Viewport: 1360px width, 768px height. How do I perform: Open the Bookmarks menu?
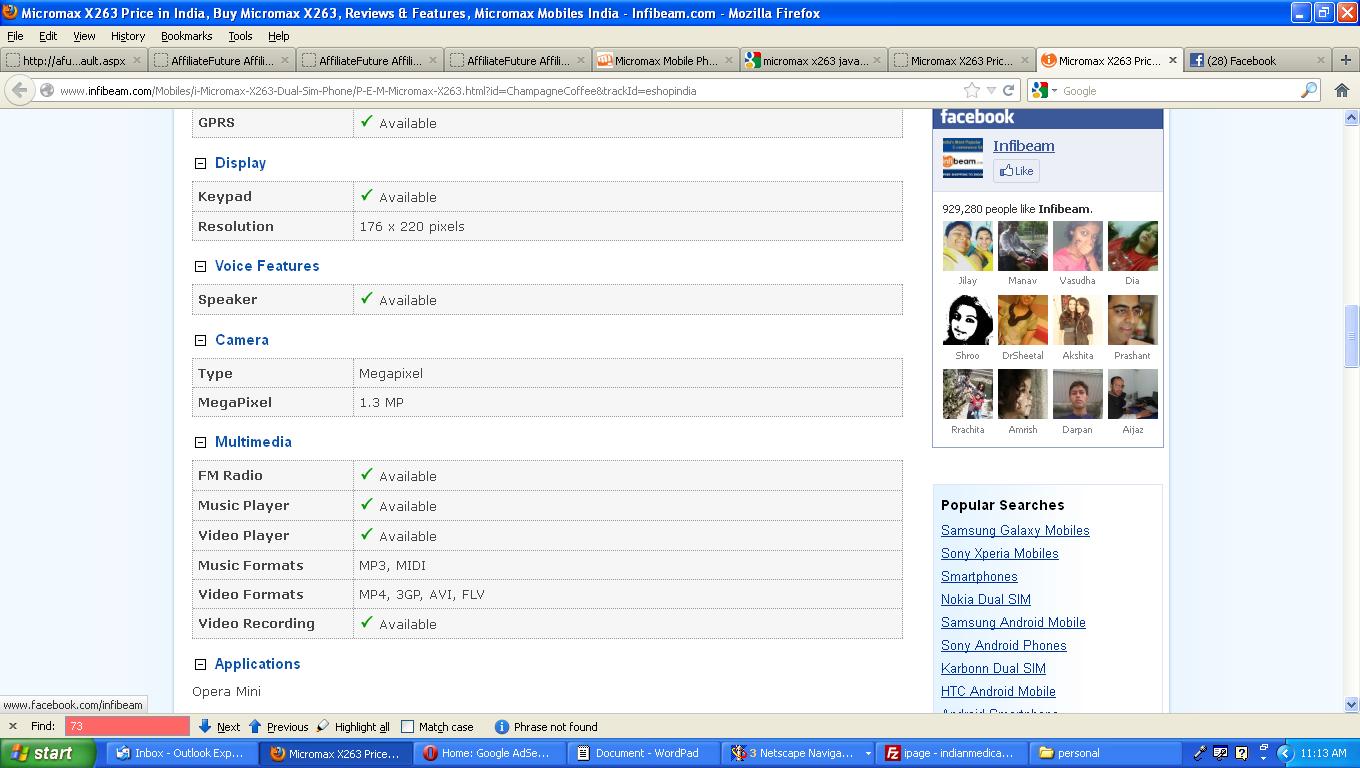point(186,36)
